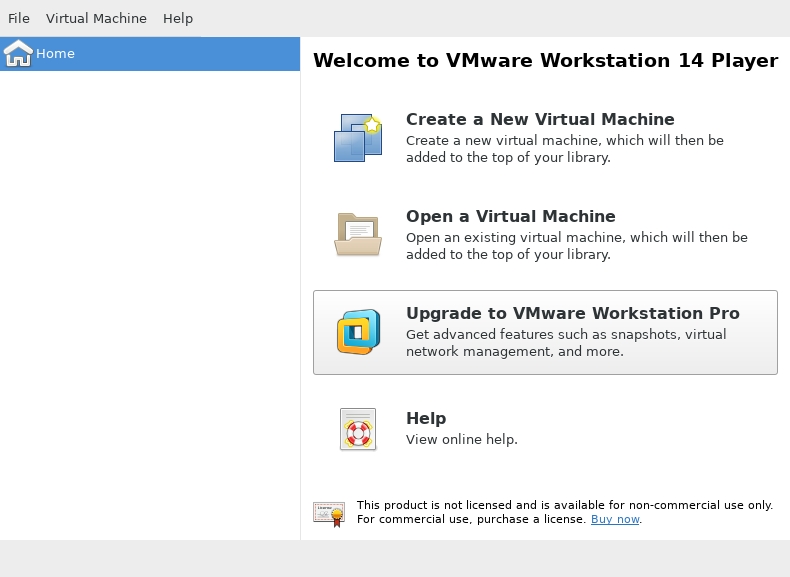Open the File menu

pos(19,18)
